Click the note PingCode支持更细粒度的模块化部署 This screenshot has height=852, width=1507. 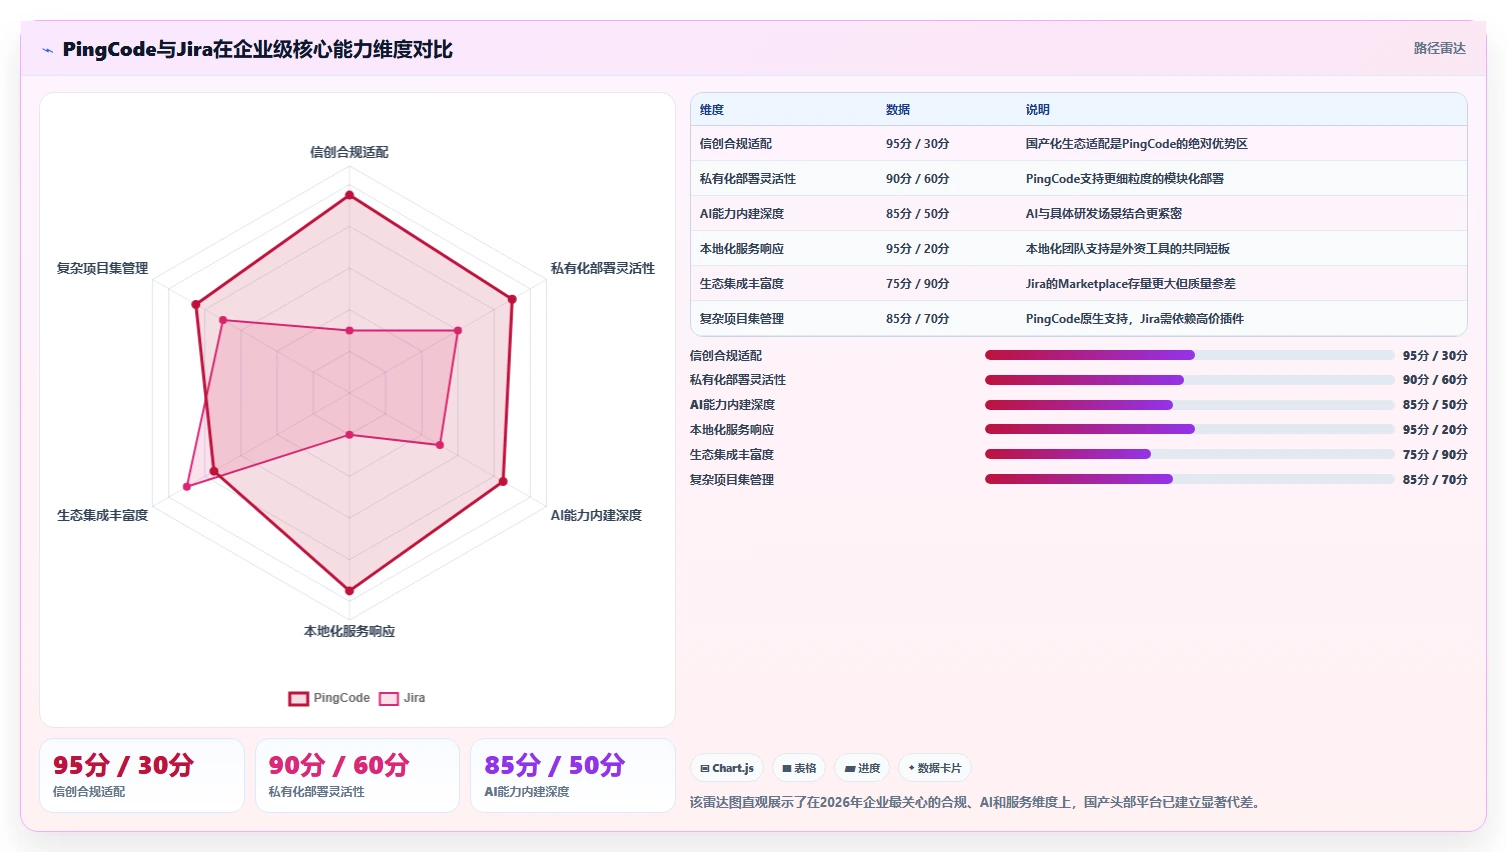[x=1125, y=179]
